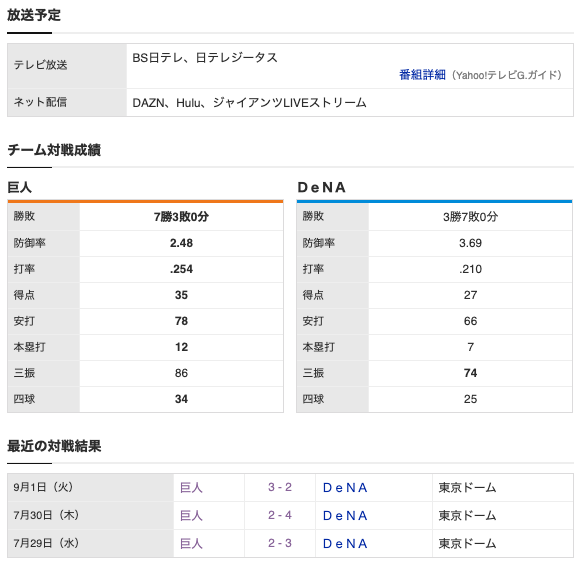Open 巨人 link in the 7月30日 row

191,515
